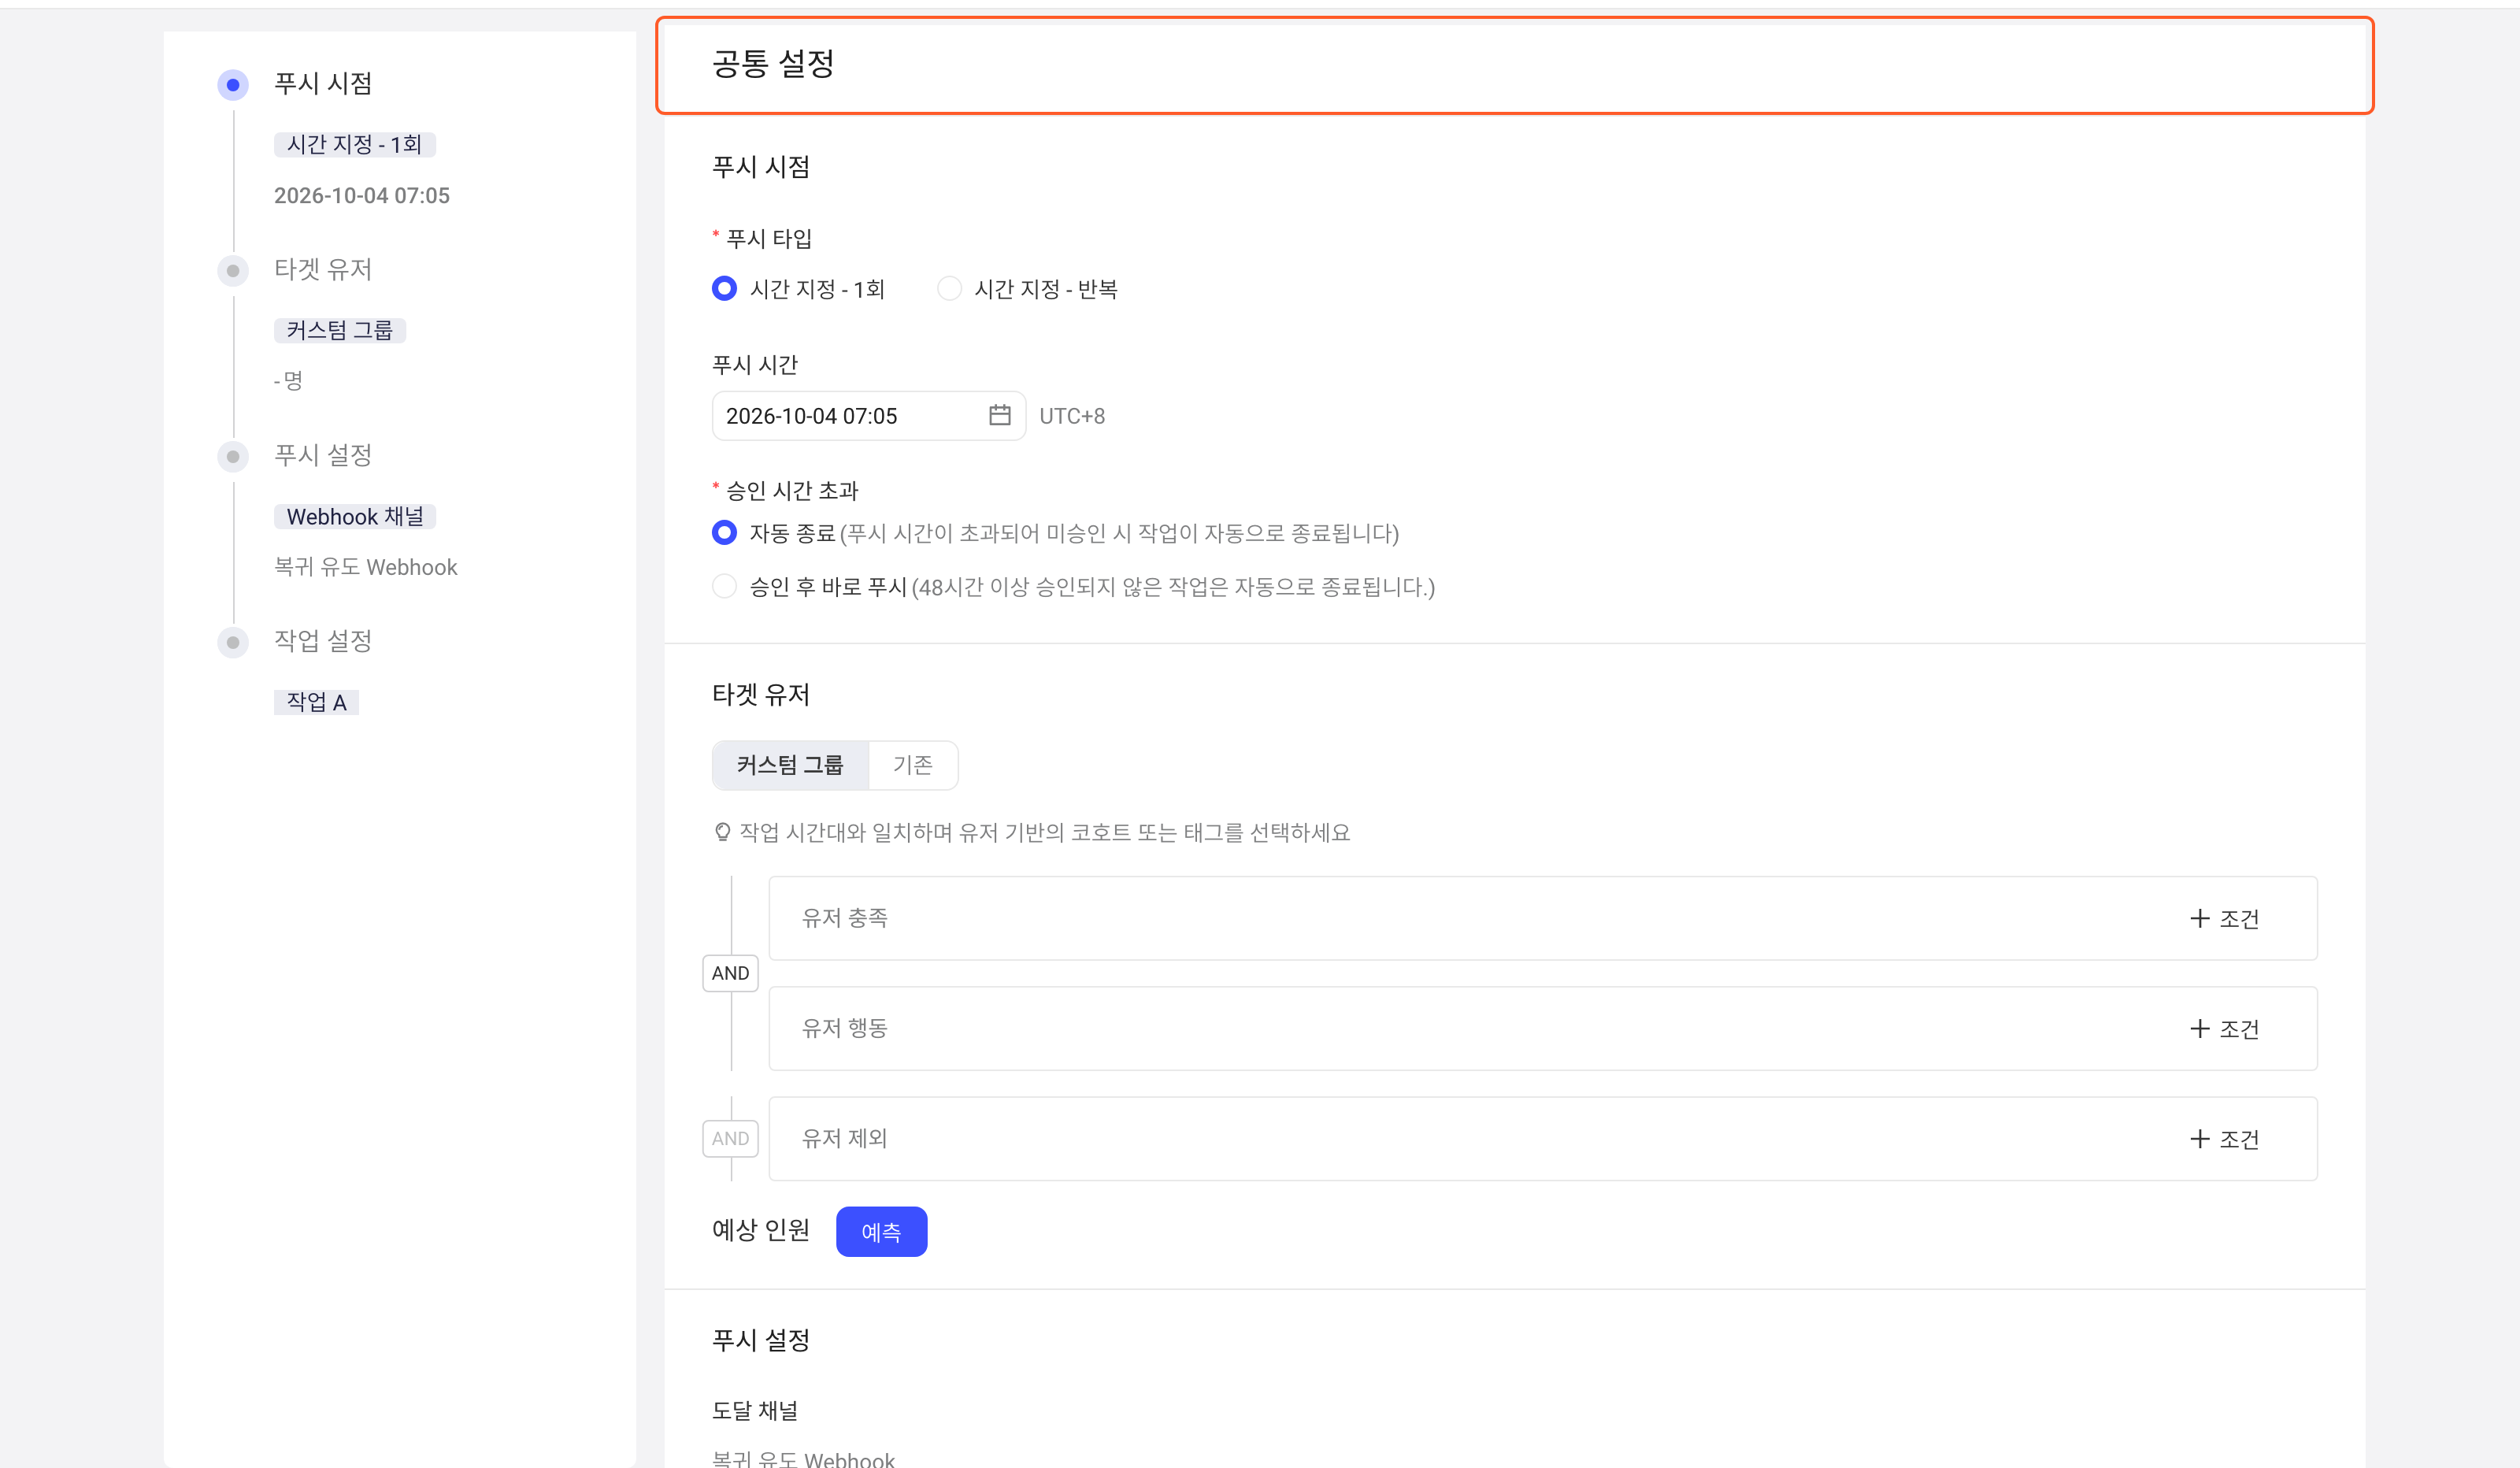Screen dimensions: 2520x1468
Task: Select '시간 지정 - 1회' radio button
Action: [724, 289]
